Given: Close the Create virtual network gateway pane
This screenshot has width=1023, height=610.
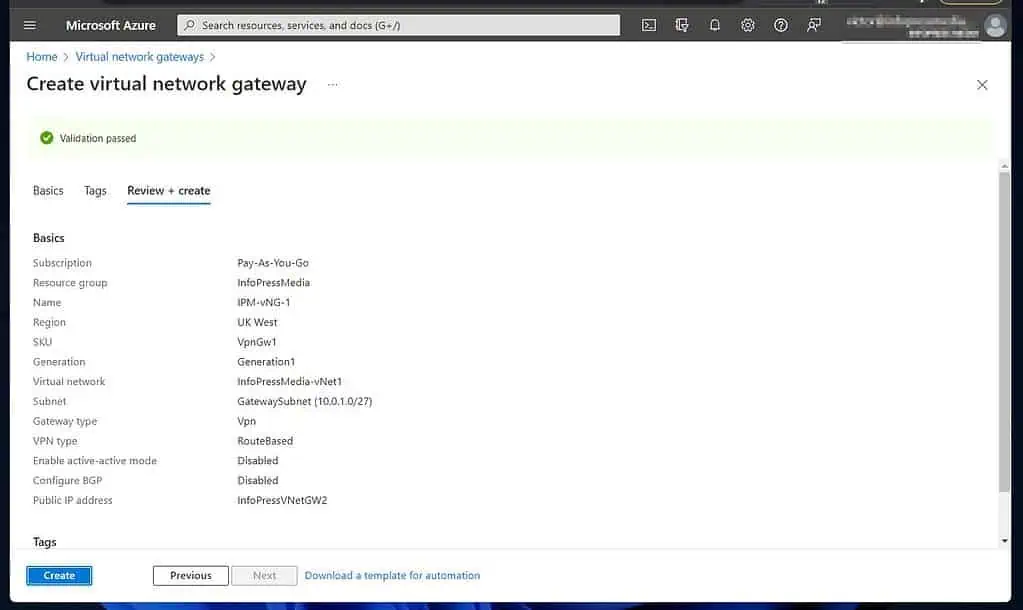Looking at the screenshot, I should click(982, 85).
